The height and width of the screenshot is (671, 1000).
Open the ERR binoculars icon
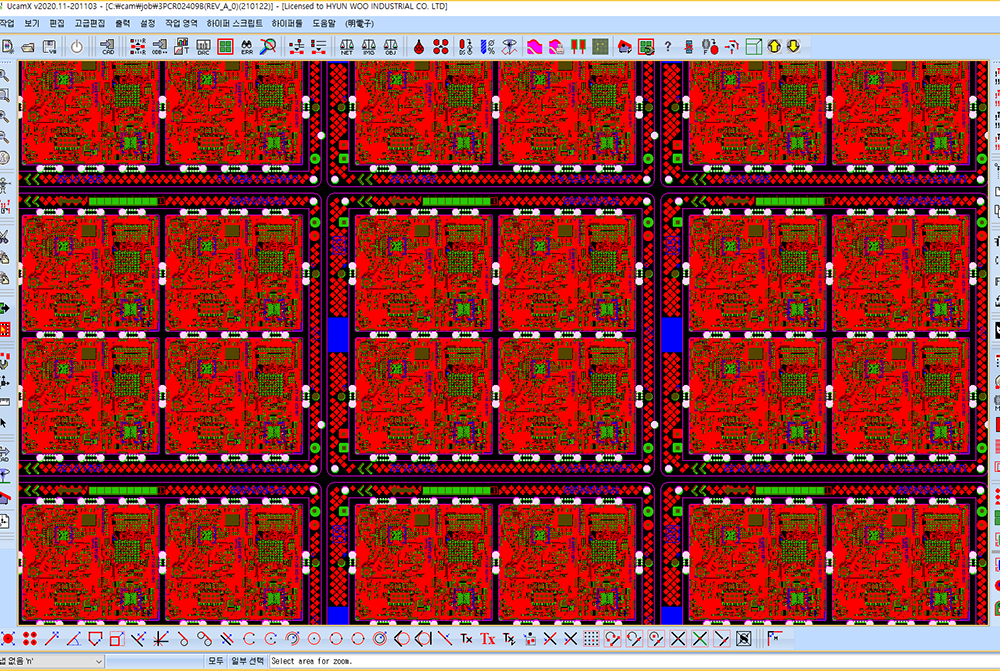(246, 47)
